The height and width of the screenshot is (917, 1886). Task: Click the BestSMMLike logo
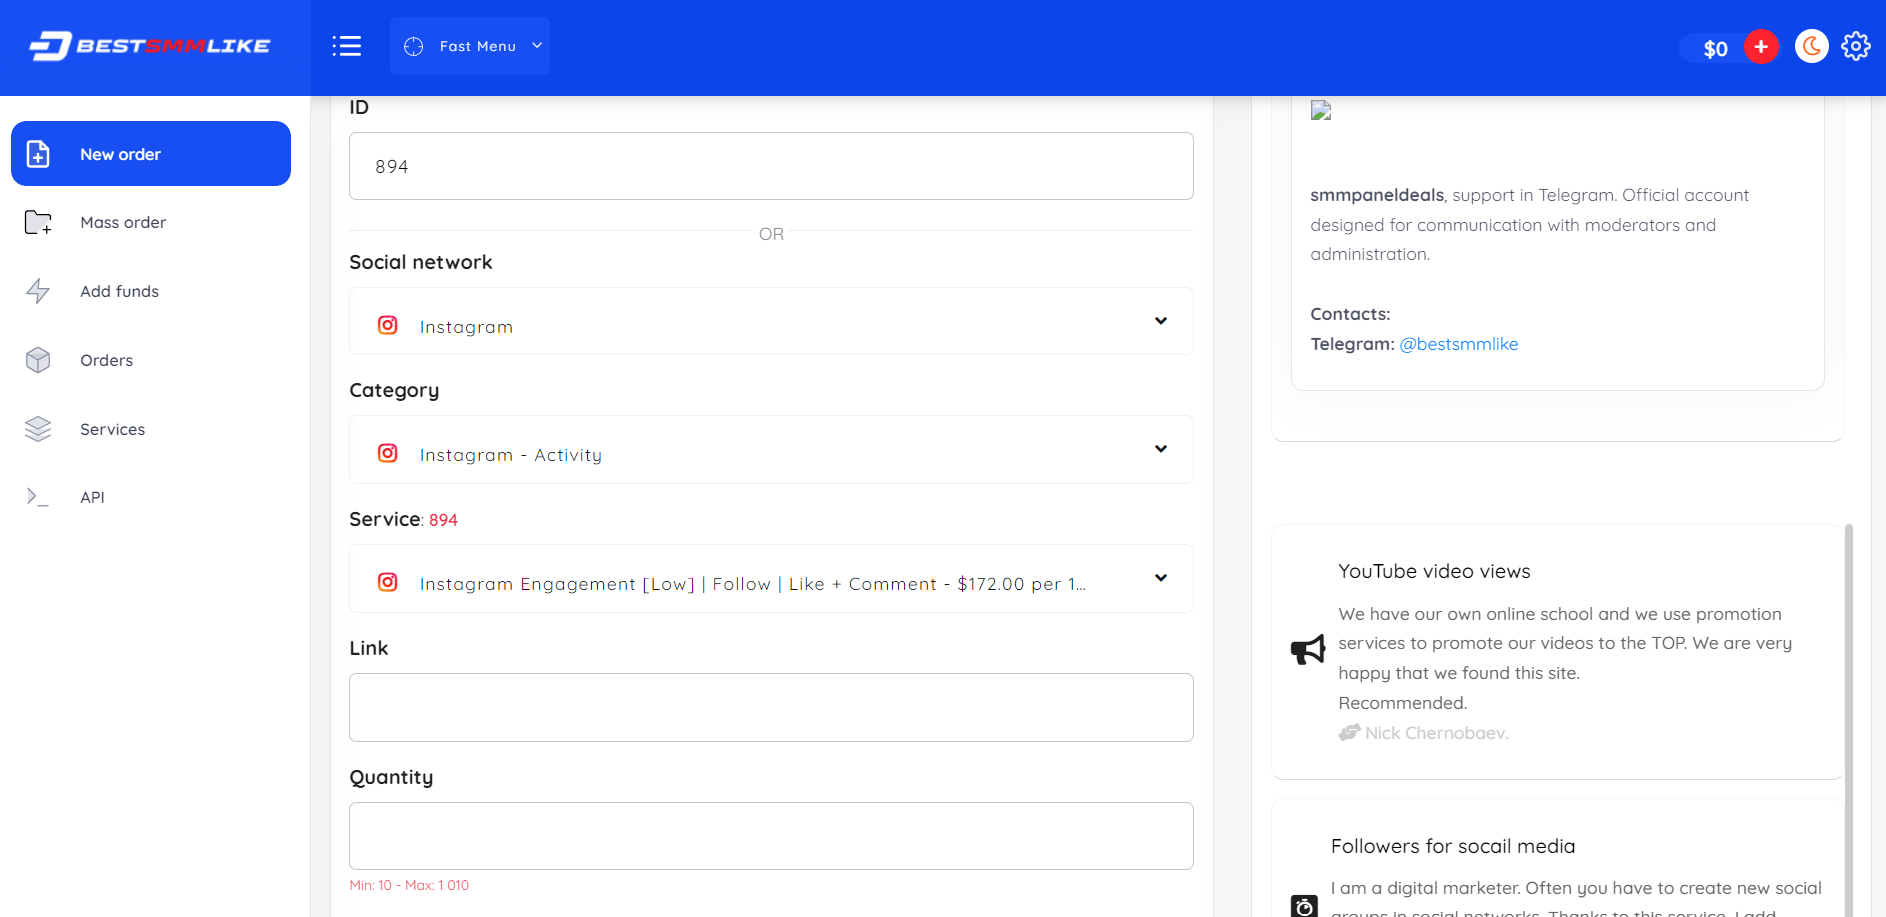click(x=150, y=46)
